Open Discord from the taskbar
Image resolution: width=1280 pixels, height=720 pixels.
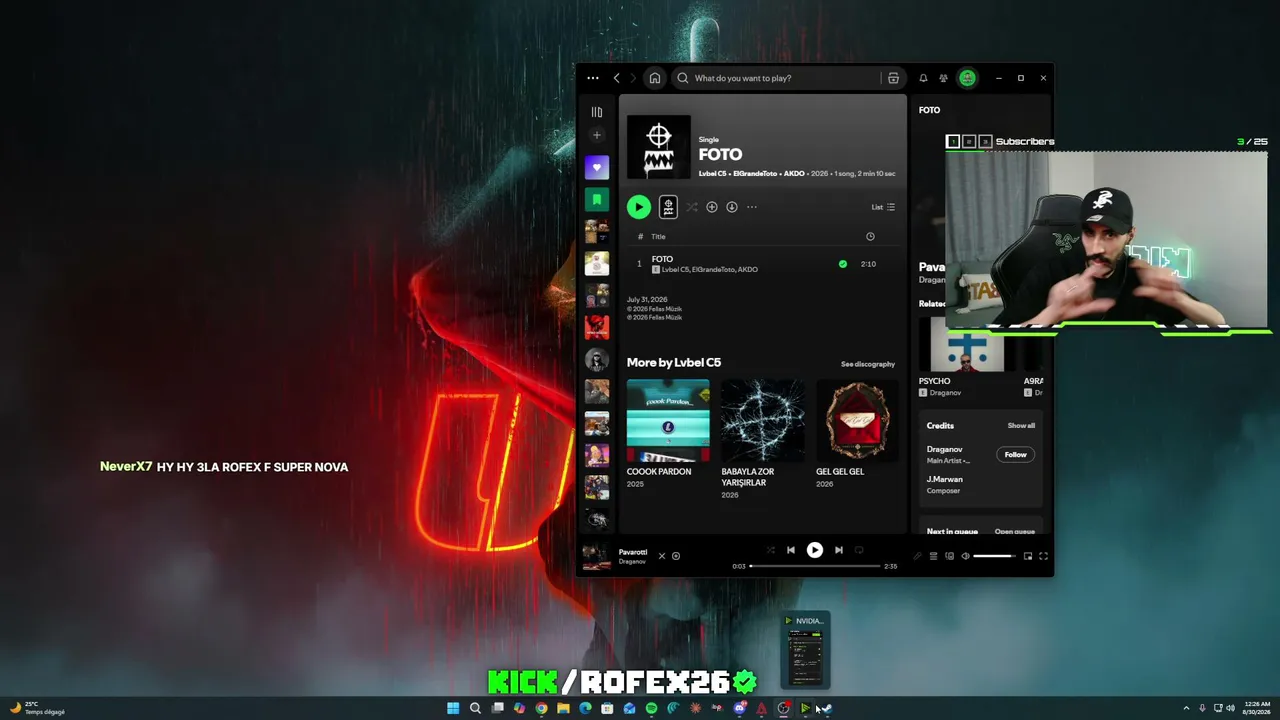739,708
